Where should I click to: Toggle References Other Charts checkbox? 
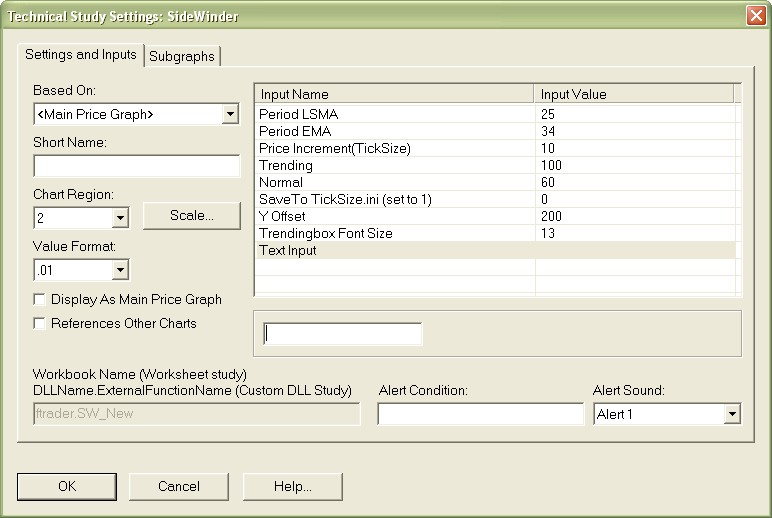coord(40,323)
